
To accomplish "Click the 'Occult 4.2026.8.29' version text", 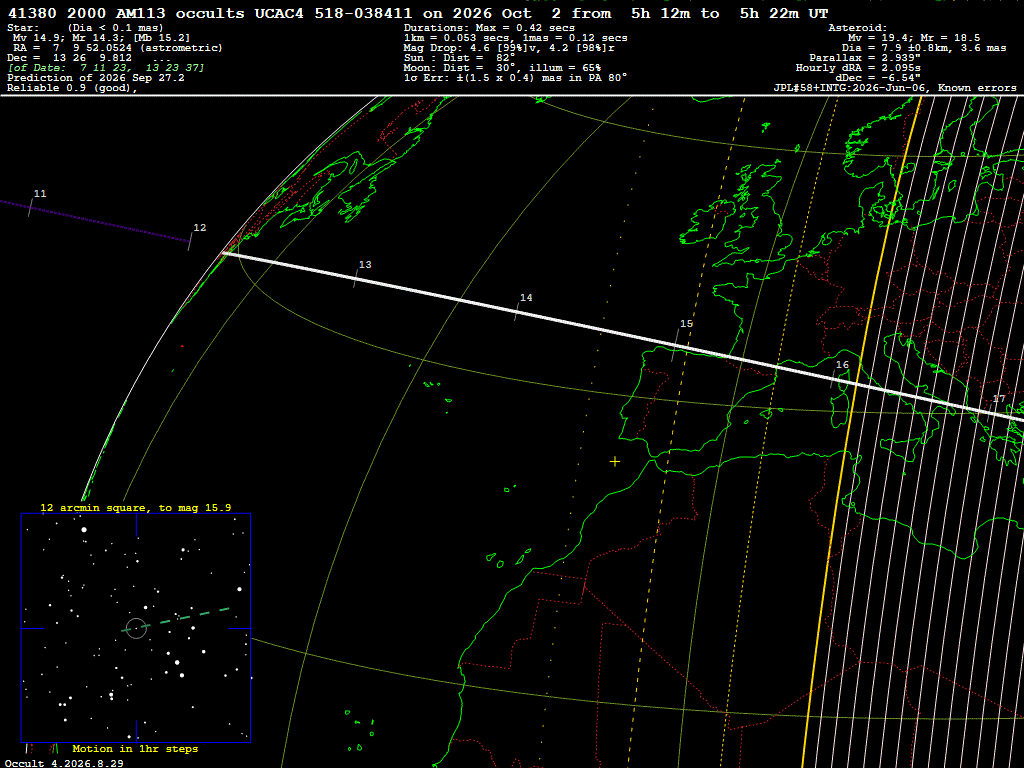I will point(64,763).
